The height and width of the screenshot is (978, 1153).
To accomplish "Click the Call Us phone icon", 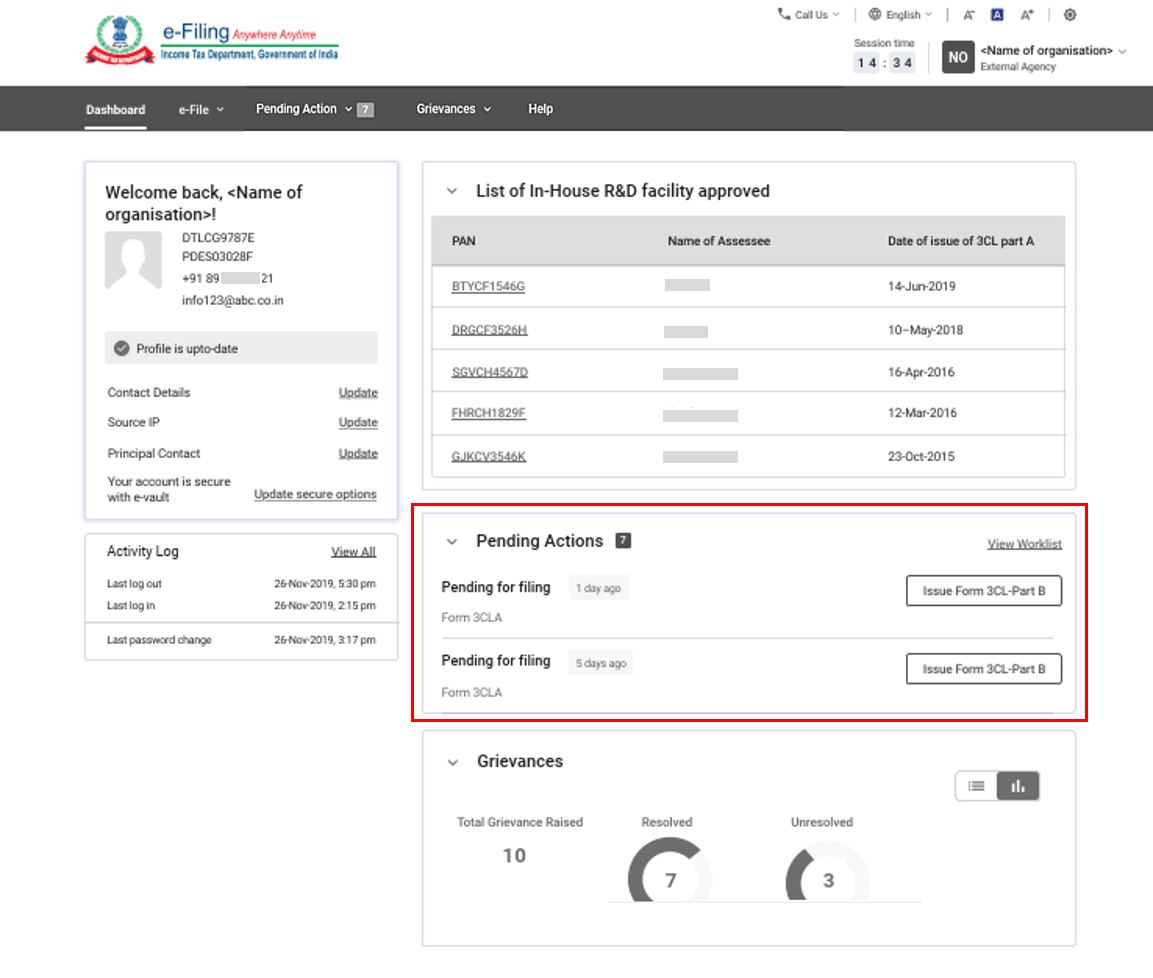I will pyautogui.click(x=783, y=14).
